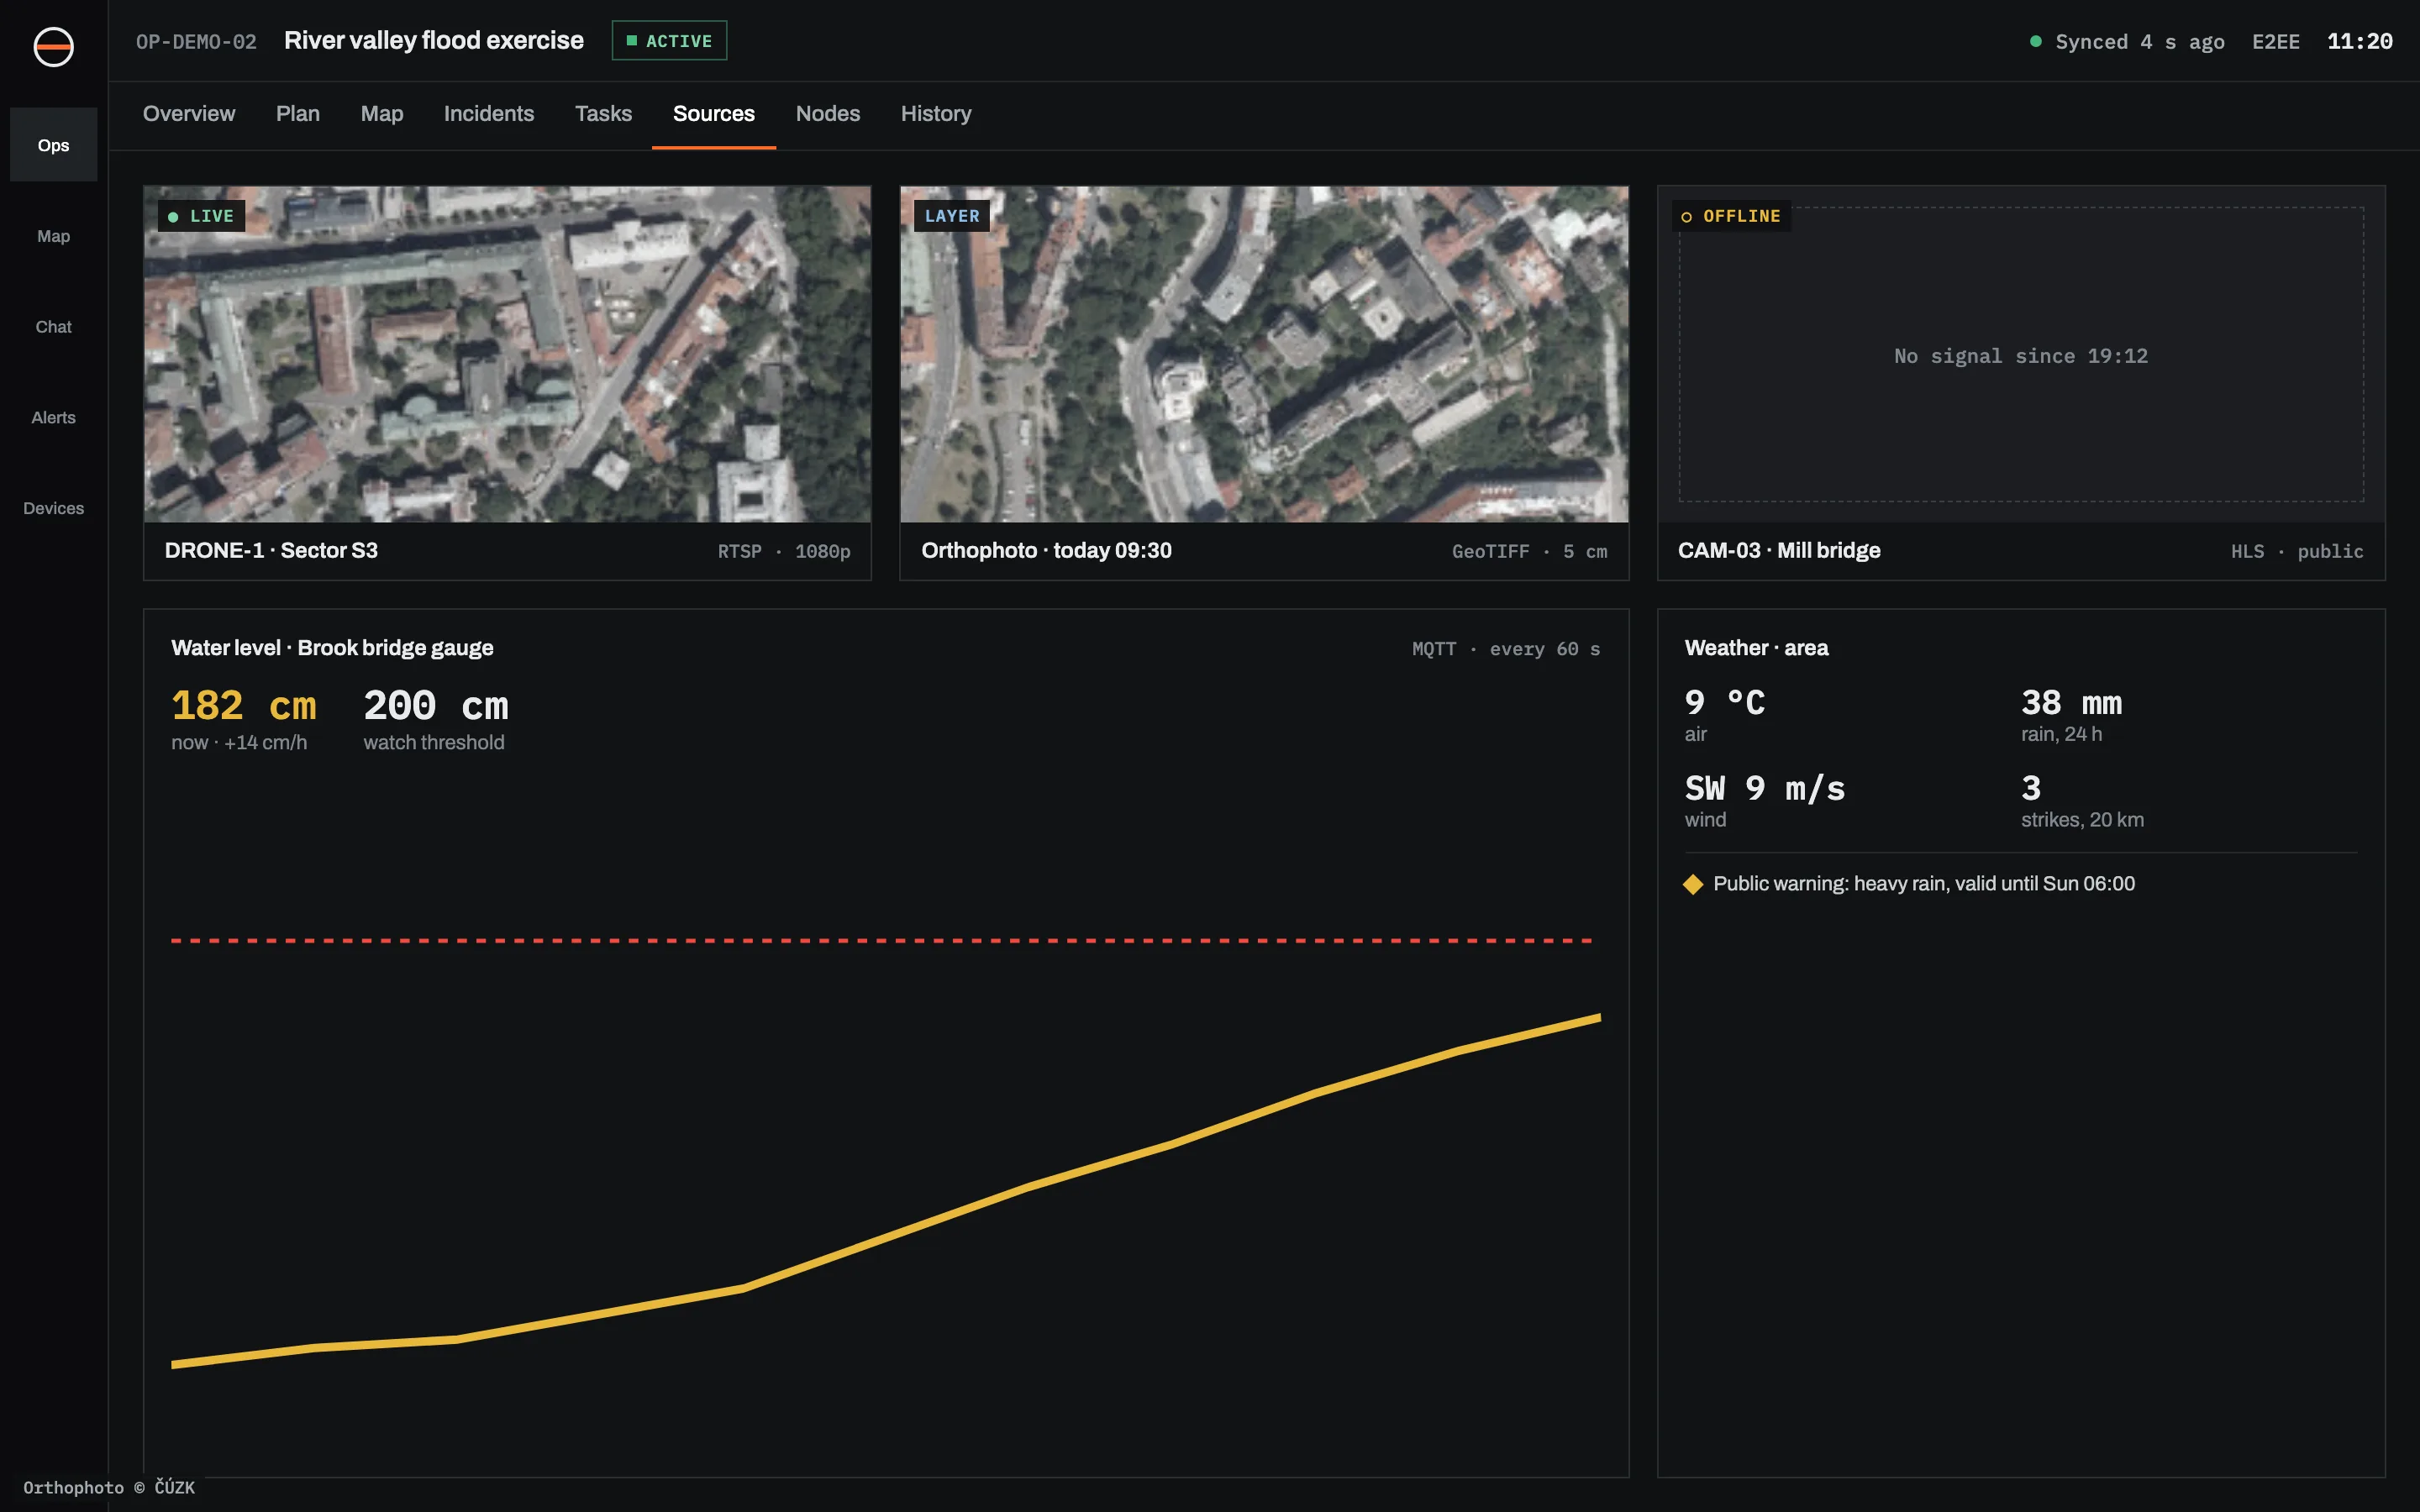Click the 'MQTT · every 60 s' label

point(1505,649)
